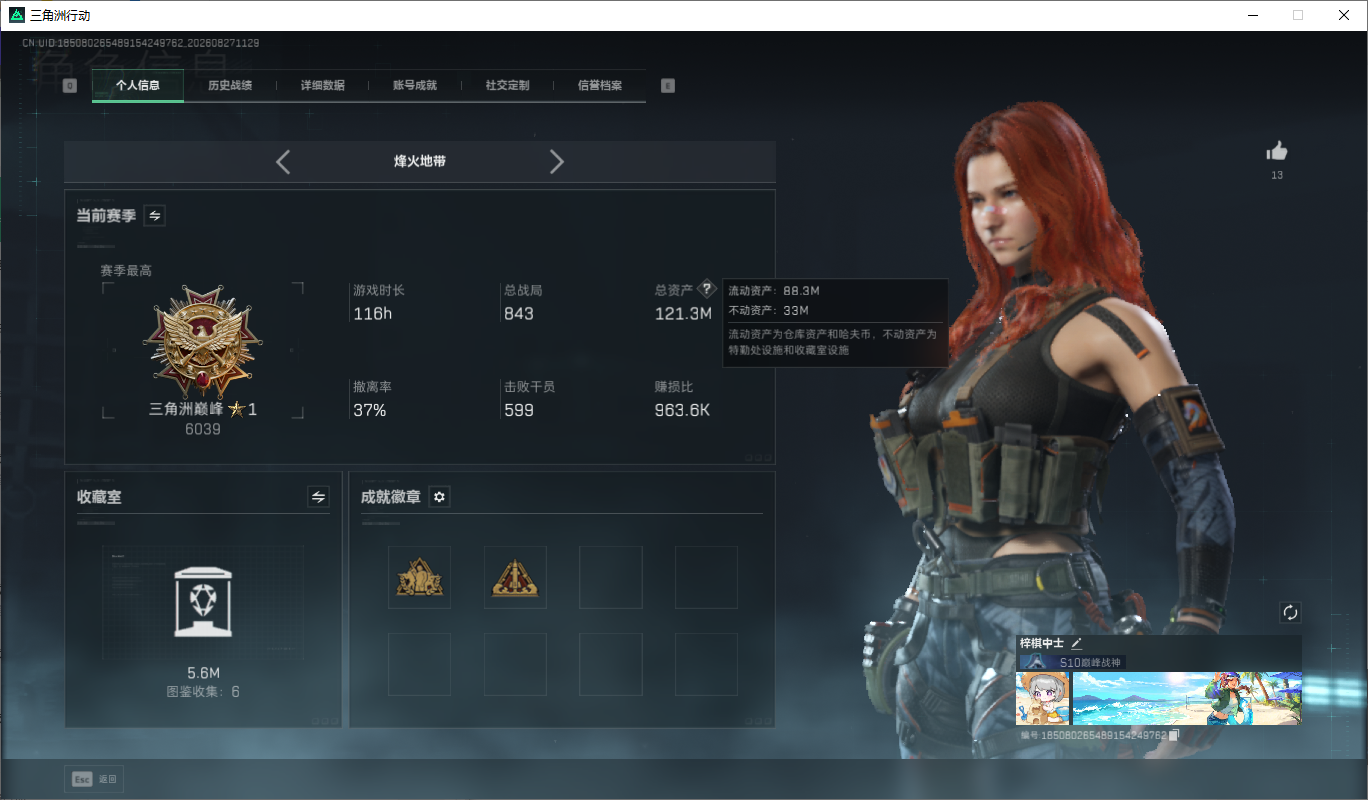Screen dimensions: 1368x800
Task: Maximize the 三角洲行动 window
Action: tap(1298, 15)
